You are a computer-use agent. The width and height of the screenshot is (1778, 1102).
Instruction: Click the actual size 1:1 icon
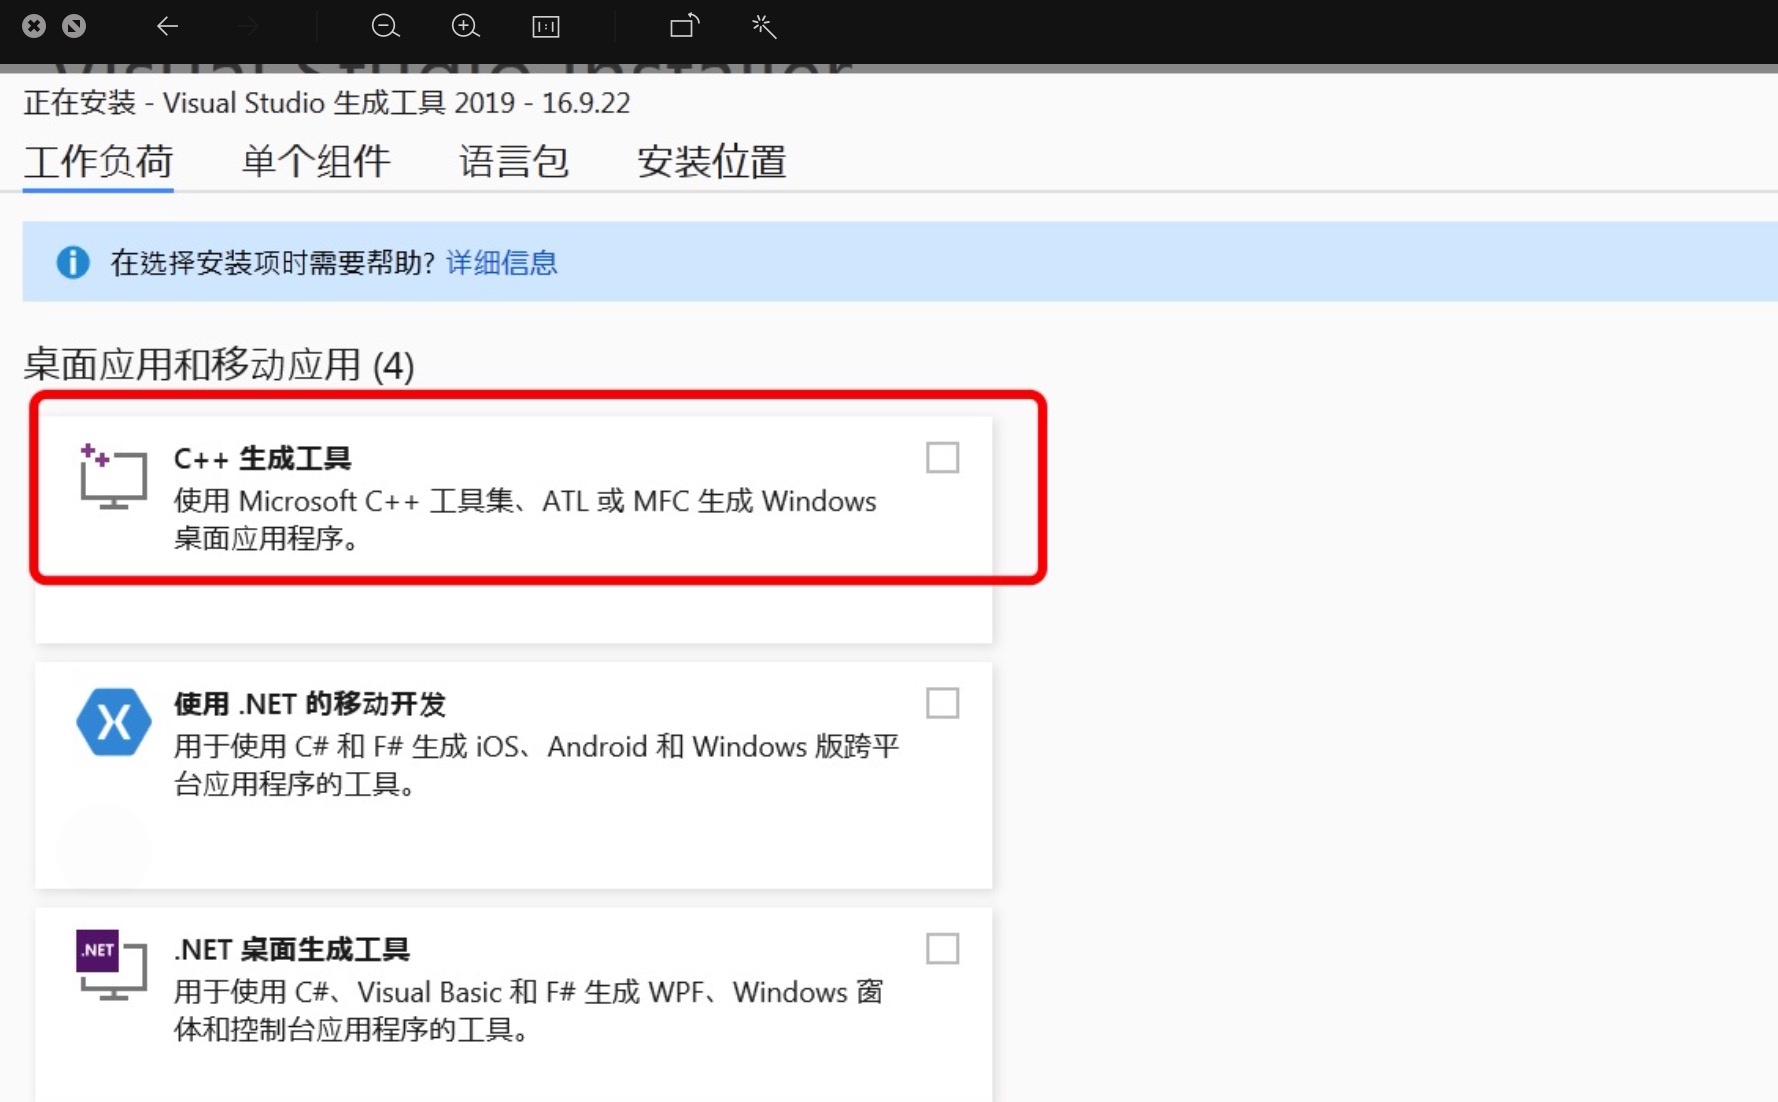[x=546, y=26]
